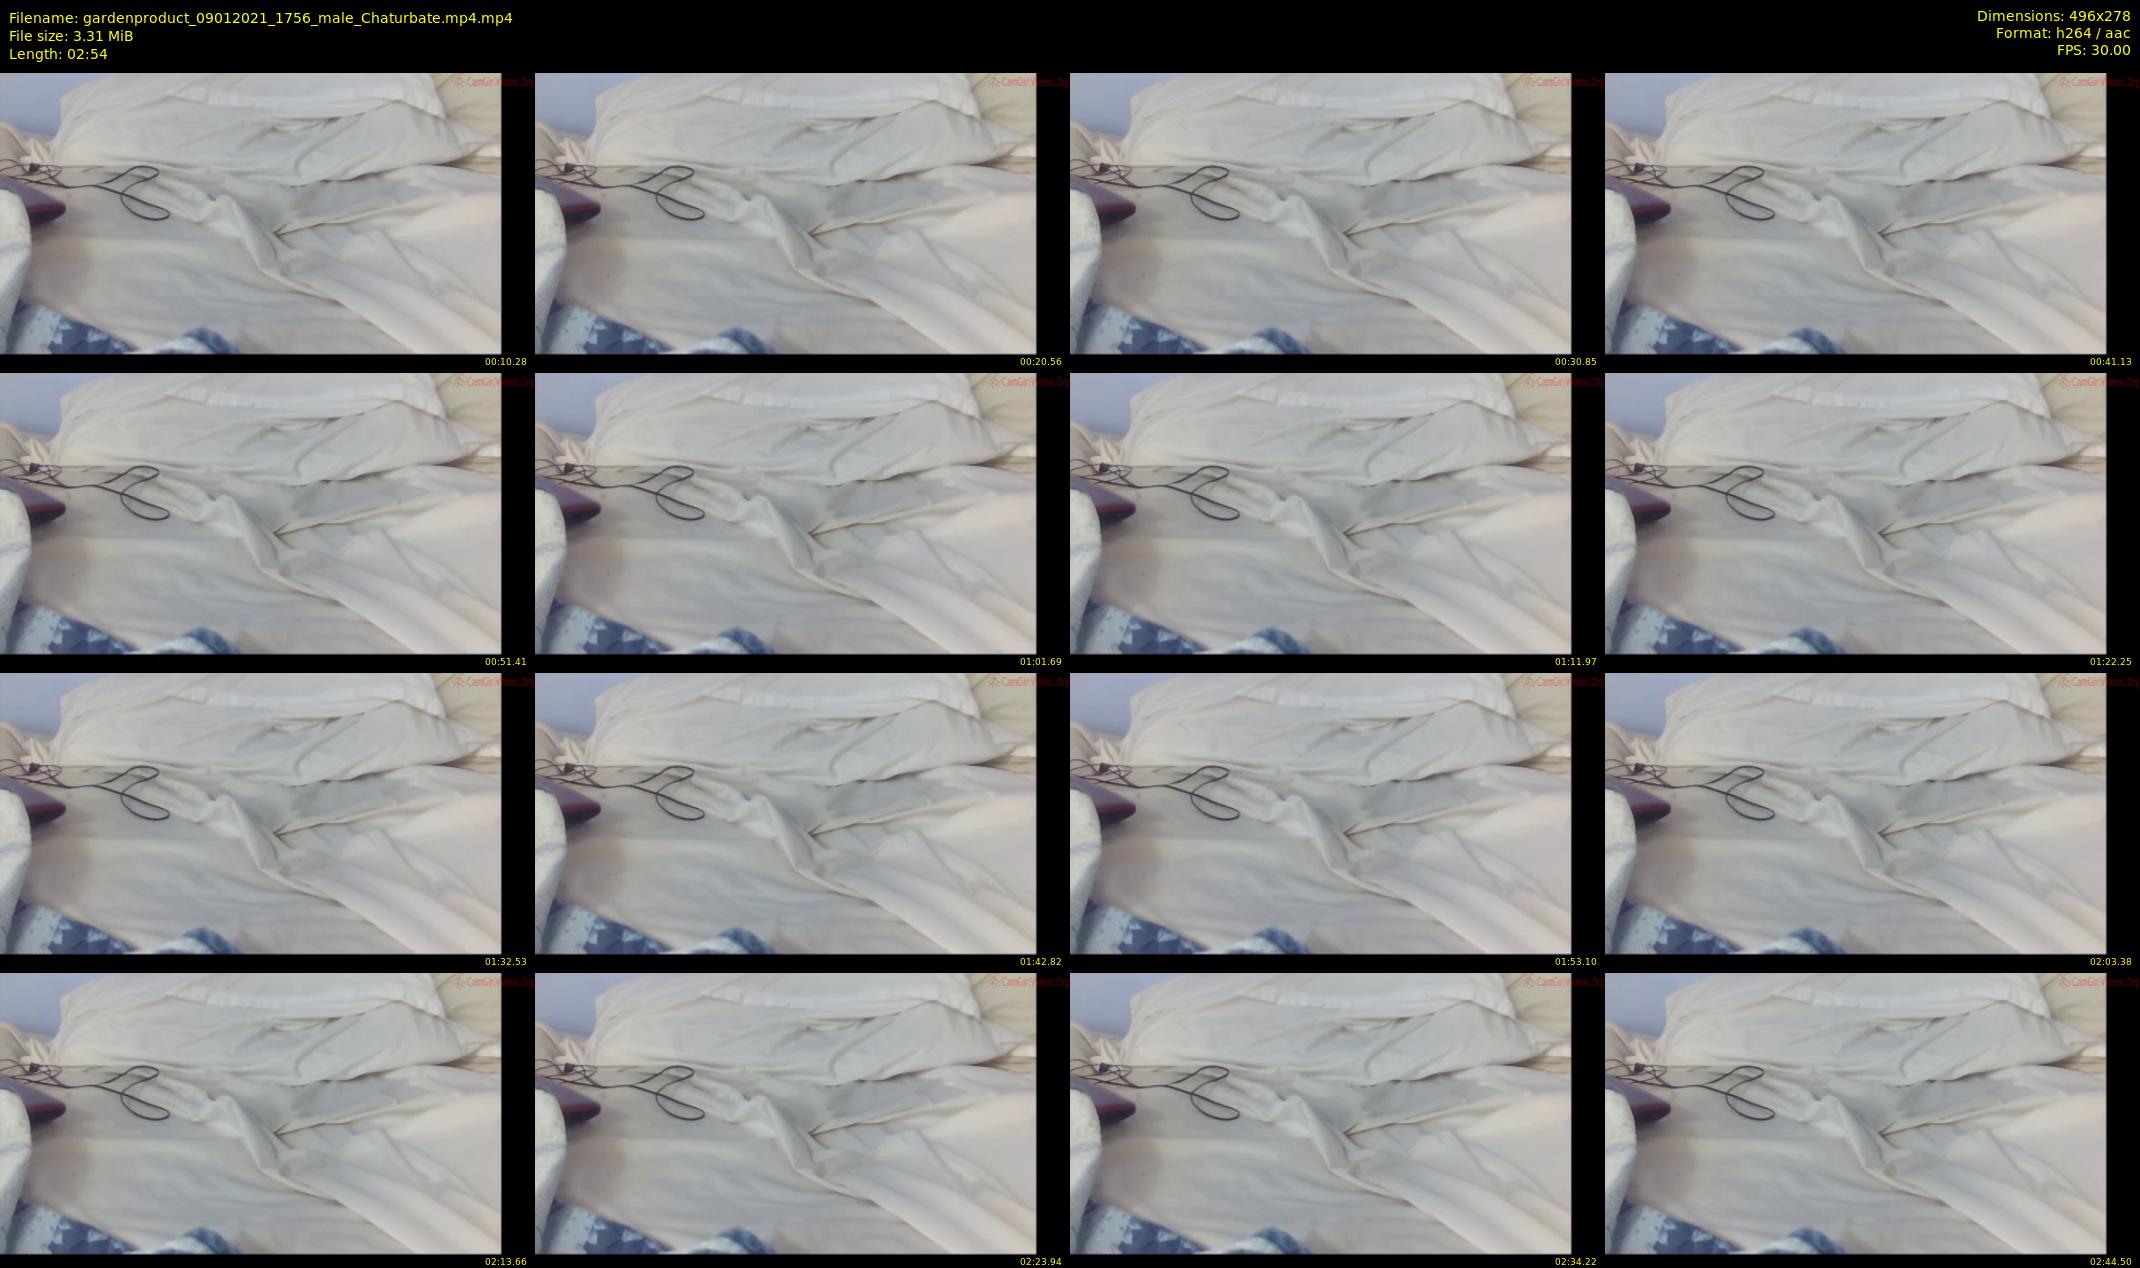Click the Filename text in header
This screenshot has width=2140, height=1268.
point(260,18)
